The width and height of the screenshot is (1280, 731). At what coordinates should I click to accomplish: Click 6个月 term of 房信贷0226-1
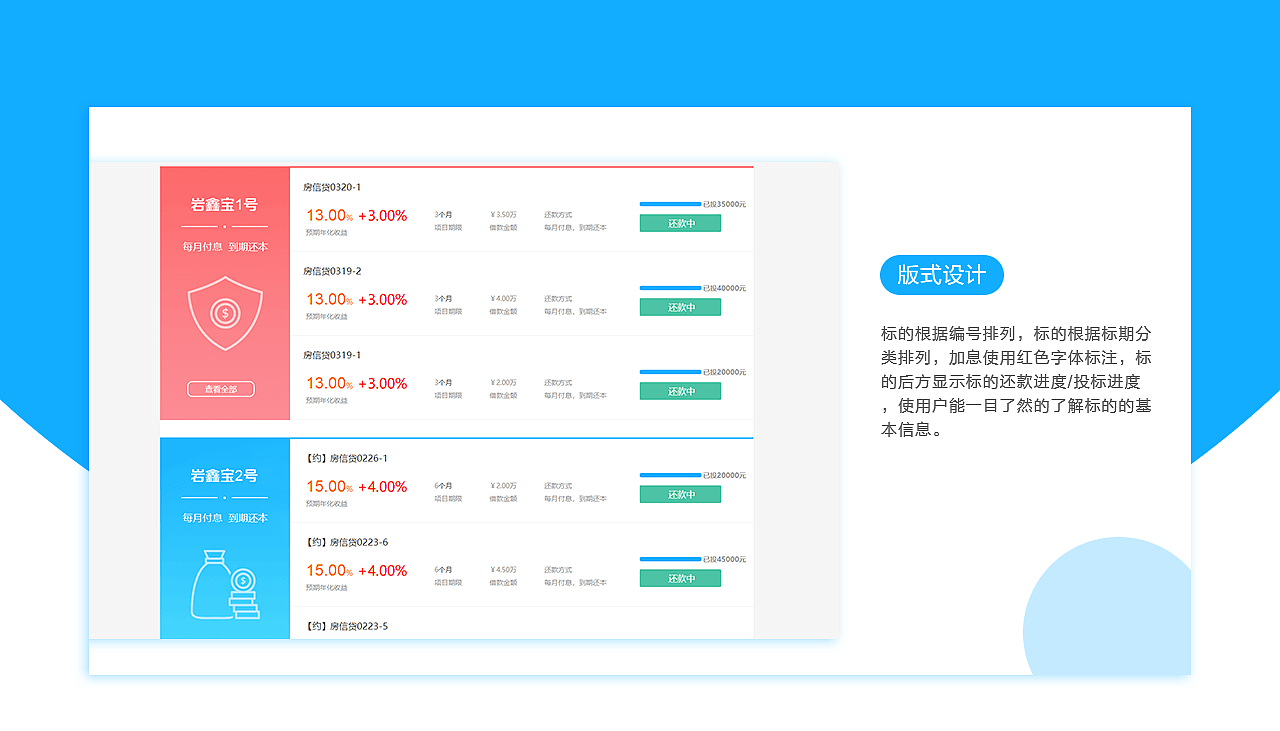(x=443, y=485)
